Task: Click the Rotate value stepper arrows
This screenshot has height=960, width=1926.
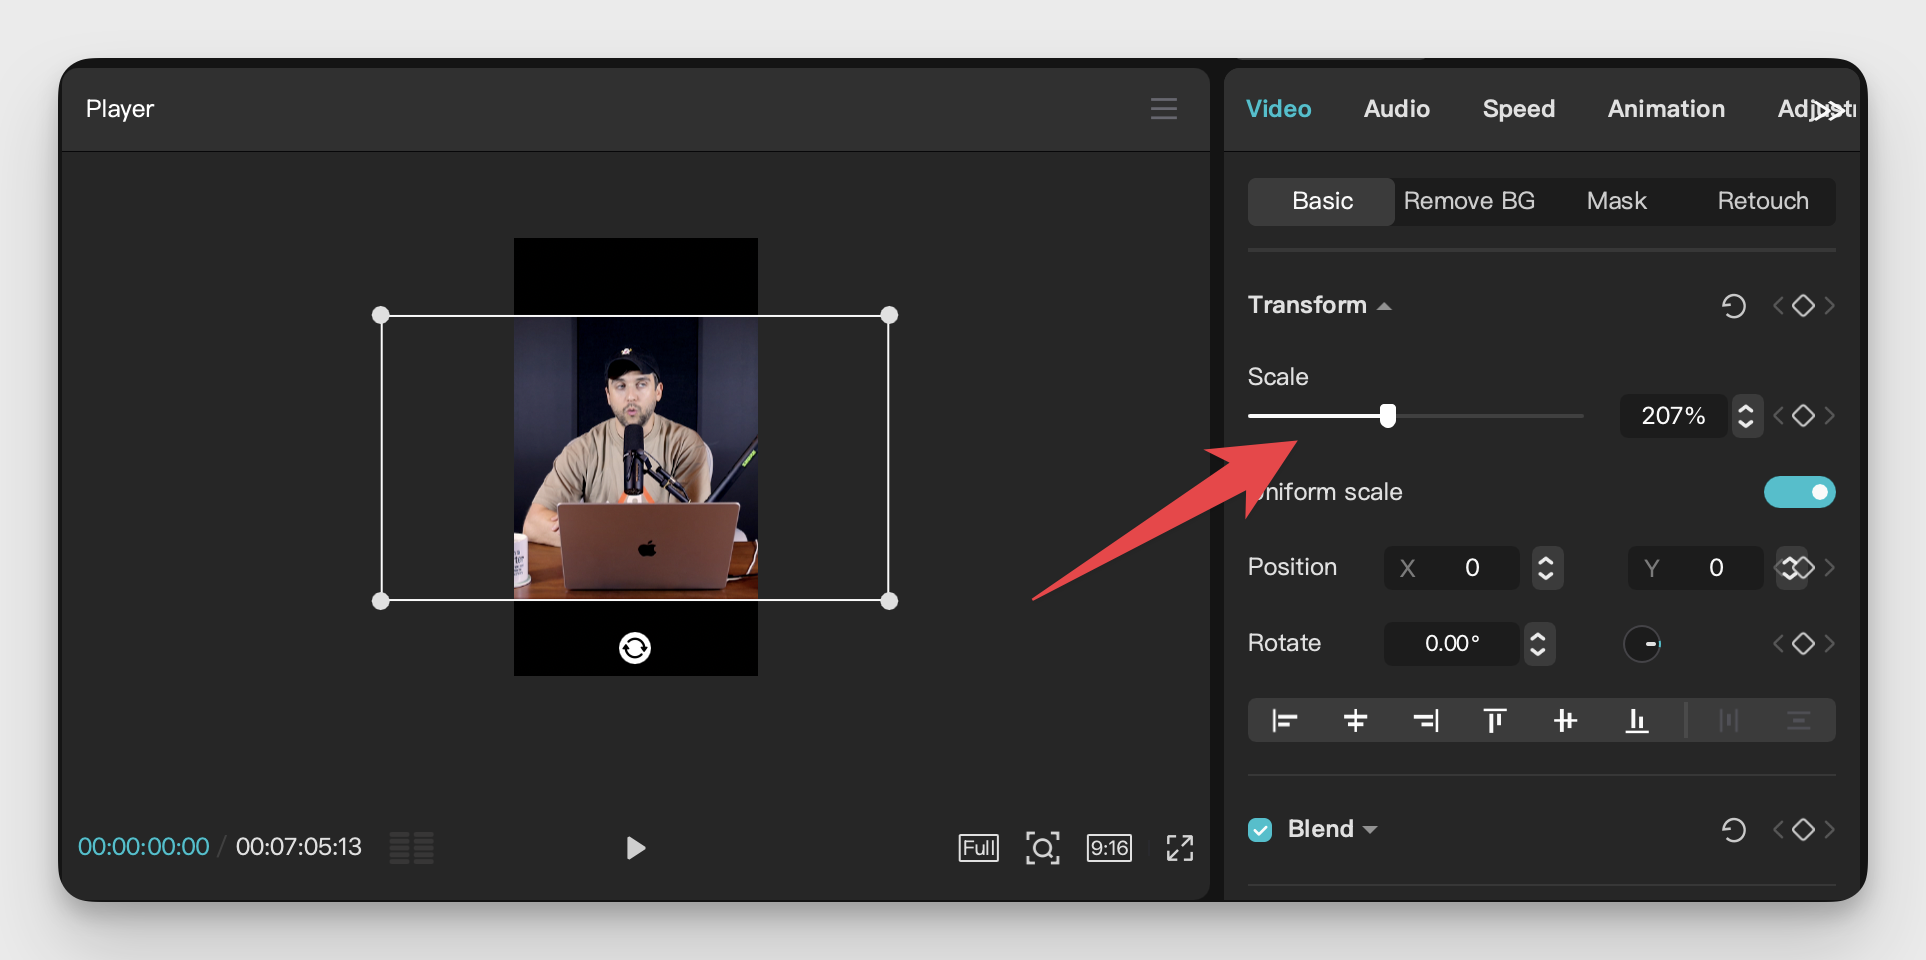Action: tap(1538, 644)
